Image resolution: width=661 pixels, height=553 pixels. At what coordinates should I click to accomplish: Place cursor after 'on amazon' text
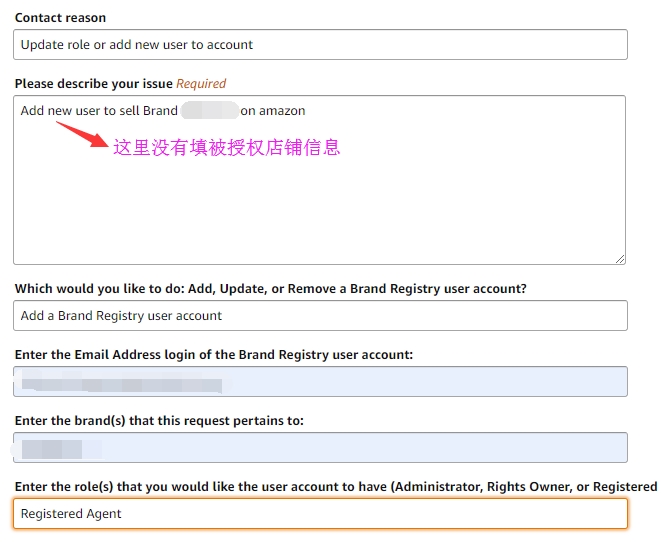[x=307, y=111]
